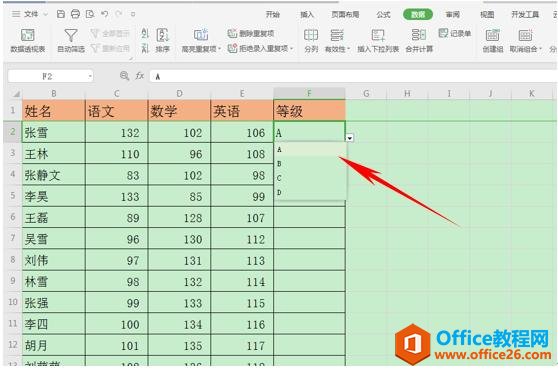Open 合并计算 consolidate tool
558x372 pixels.
pos(419,41)
